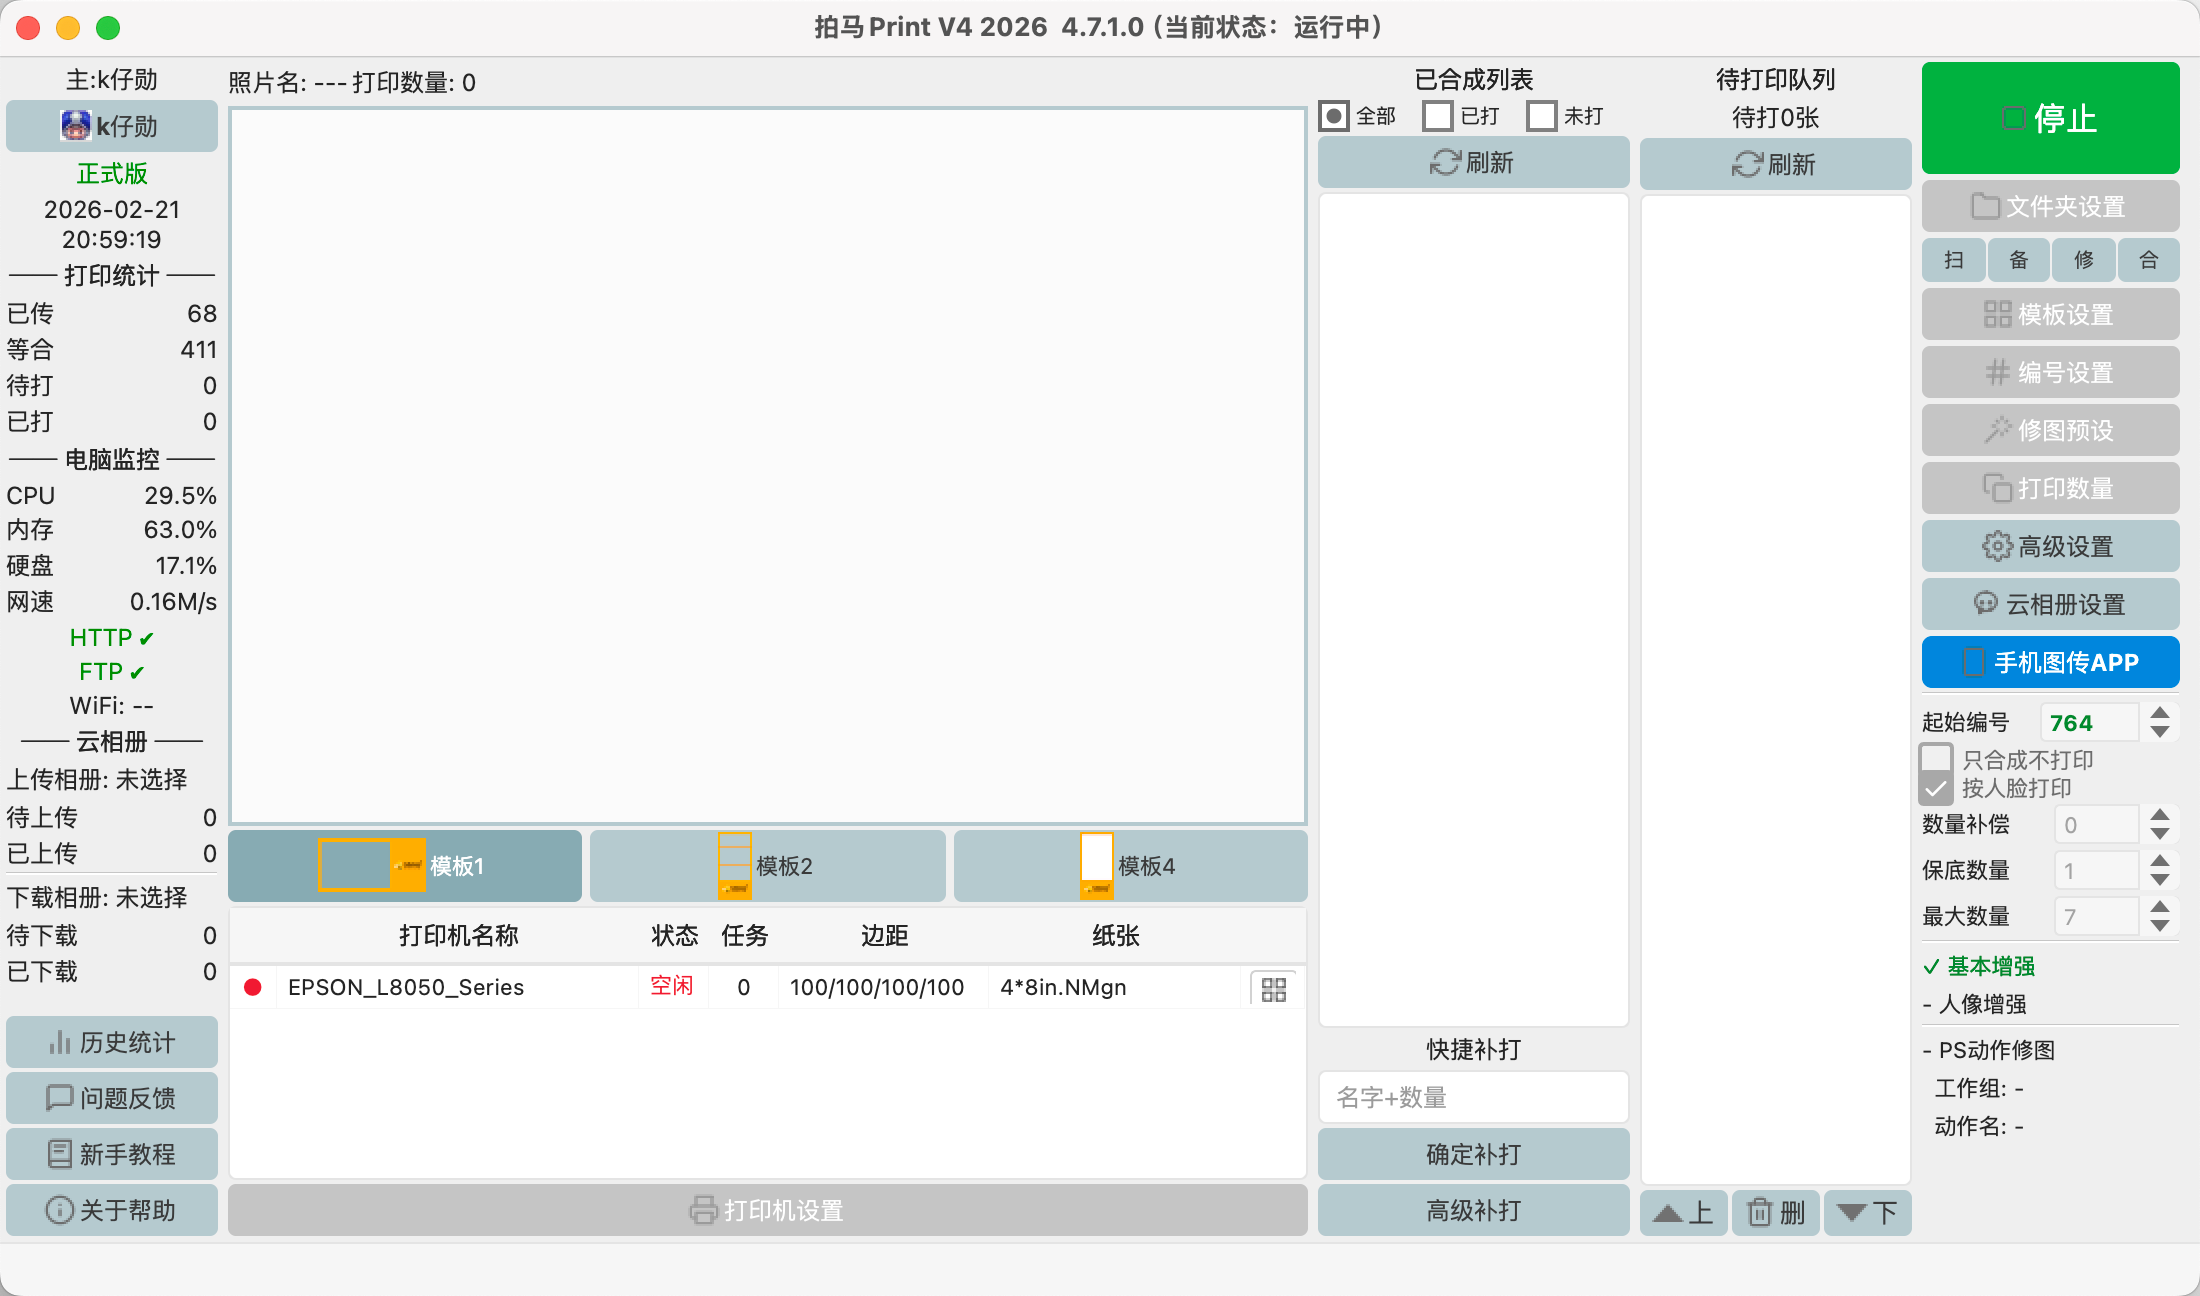2200x1296 pixels.
Task: Decrease the 最大数量 value
Action: click(2160, 926)
